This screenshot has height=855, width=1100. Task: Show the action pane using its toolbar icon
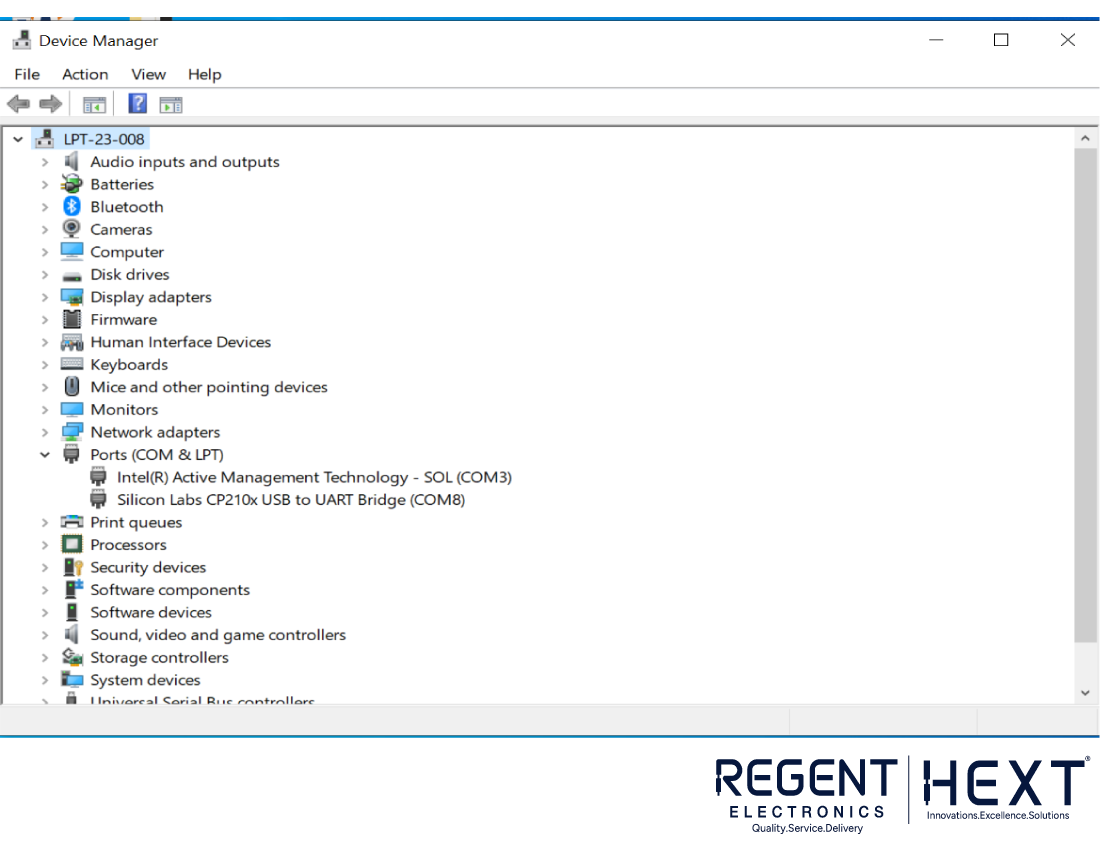pyautogui.click(x=170, y=103)
